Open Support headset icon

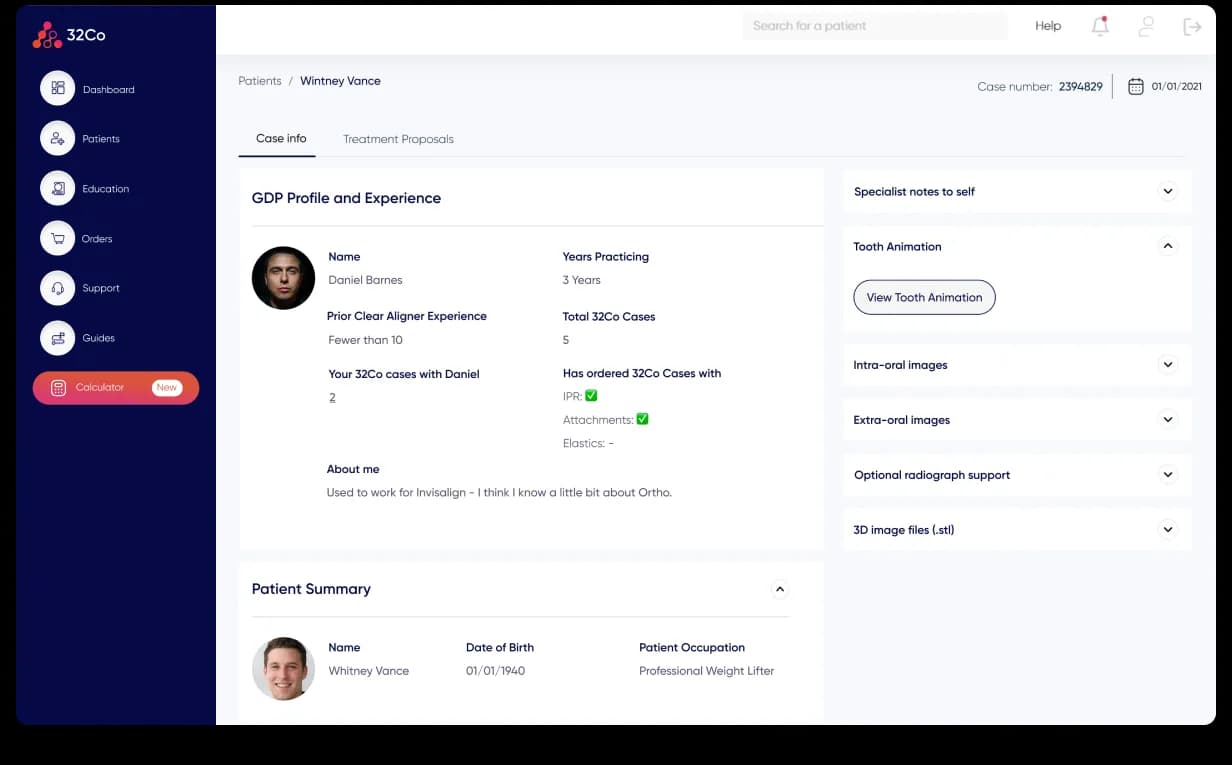point(57,288)
